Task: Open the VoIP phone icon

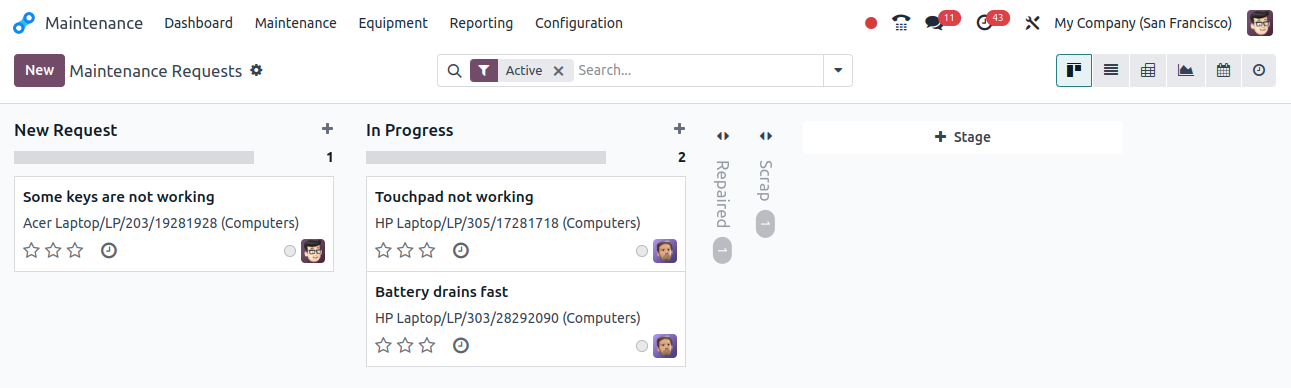Action: point(902,23)
